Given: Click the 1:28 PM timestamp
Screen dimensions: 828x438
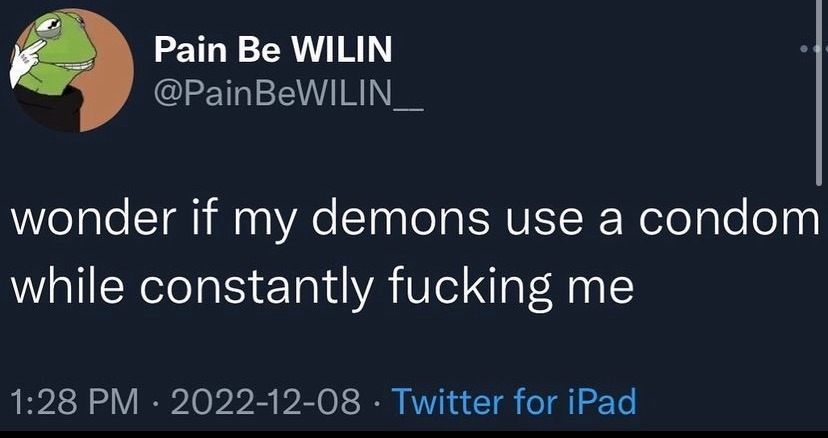Looking at the screenshot, I should click(x=73, y=402).
